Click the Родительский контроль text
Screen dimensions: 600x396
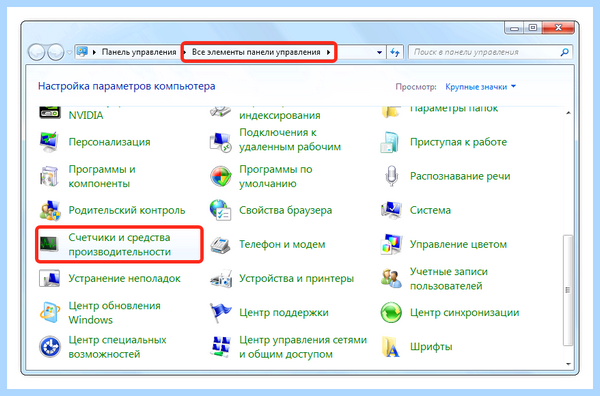click(127, 210)
